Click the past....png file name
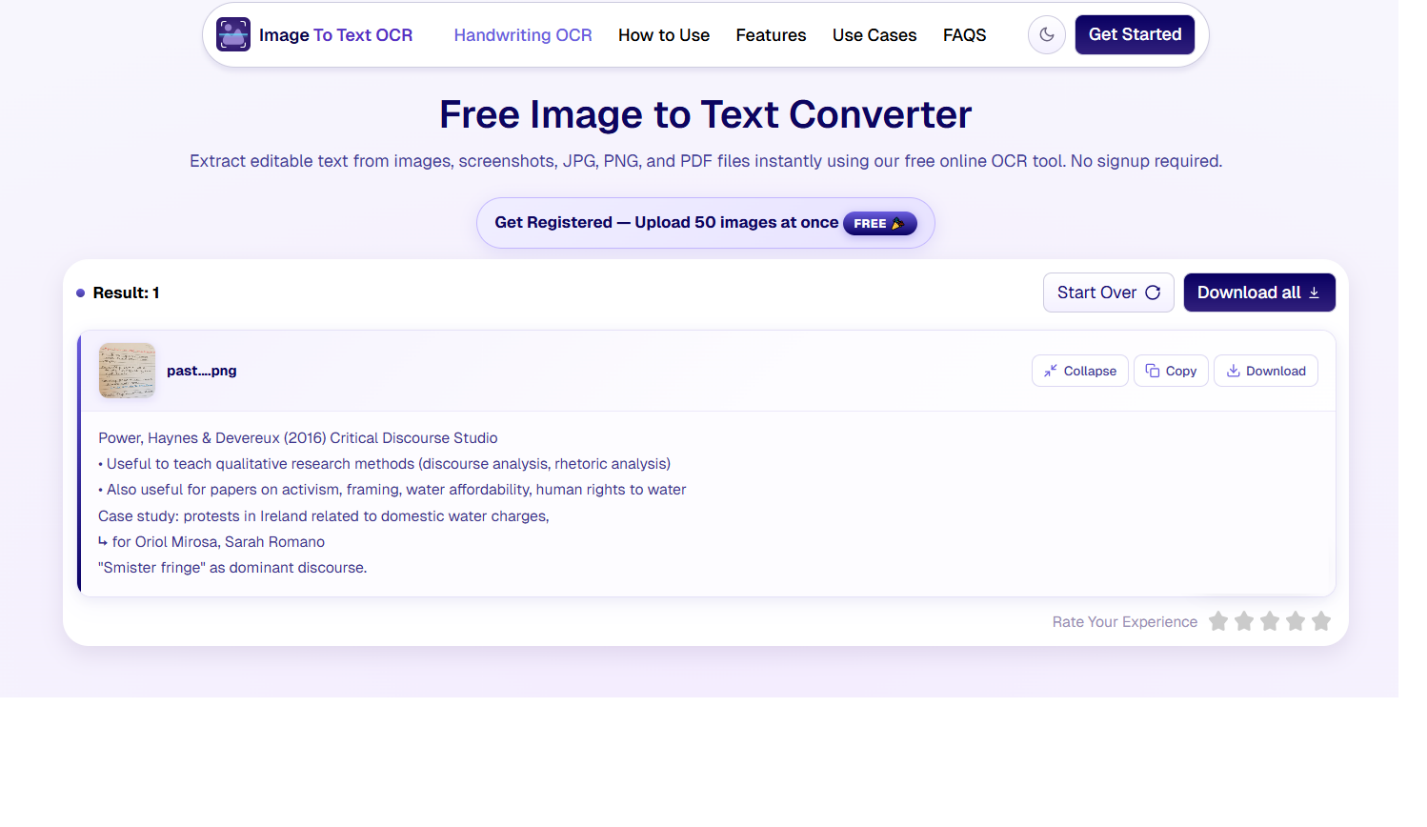Screen dimensions: 1427x827 coord(202,371)
